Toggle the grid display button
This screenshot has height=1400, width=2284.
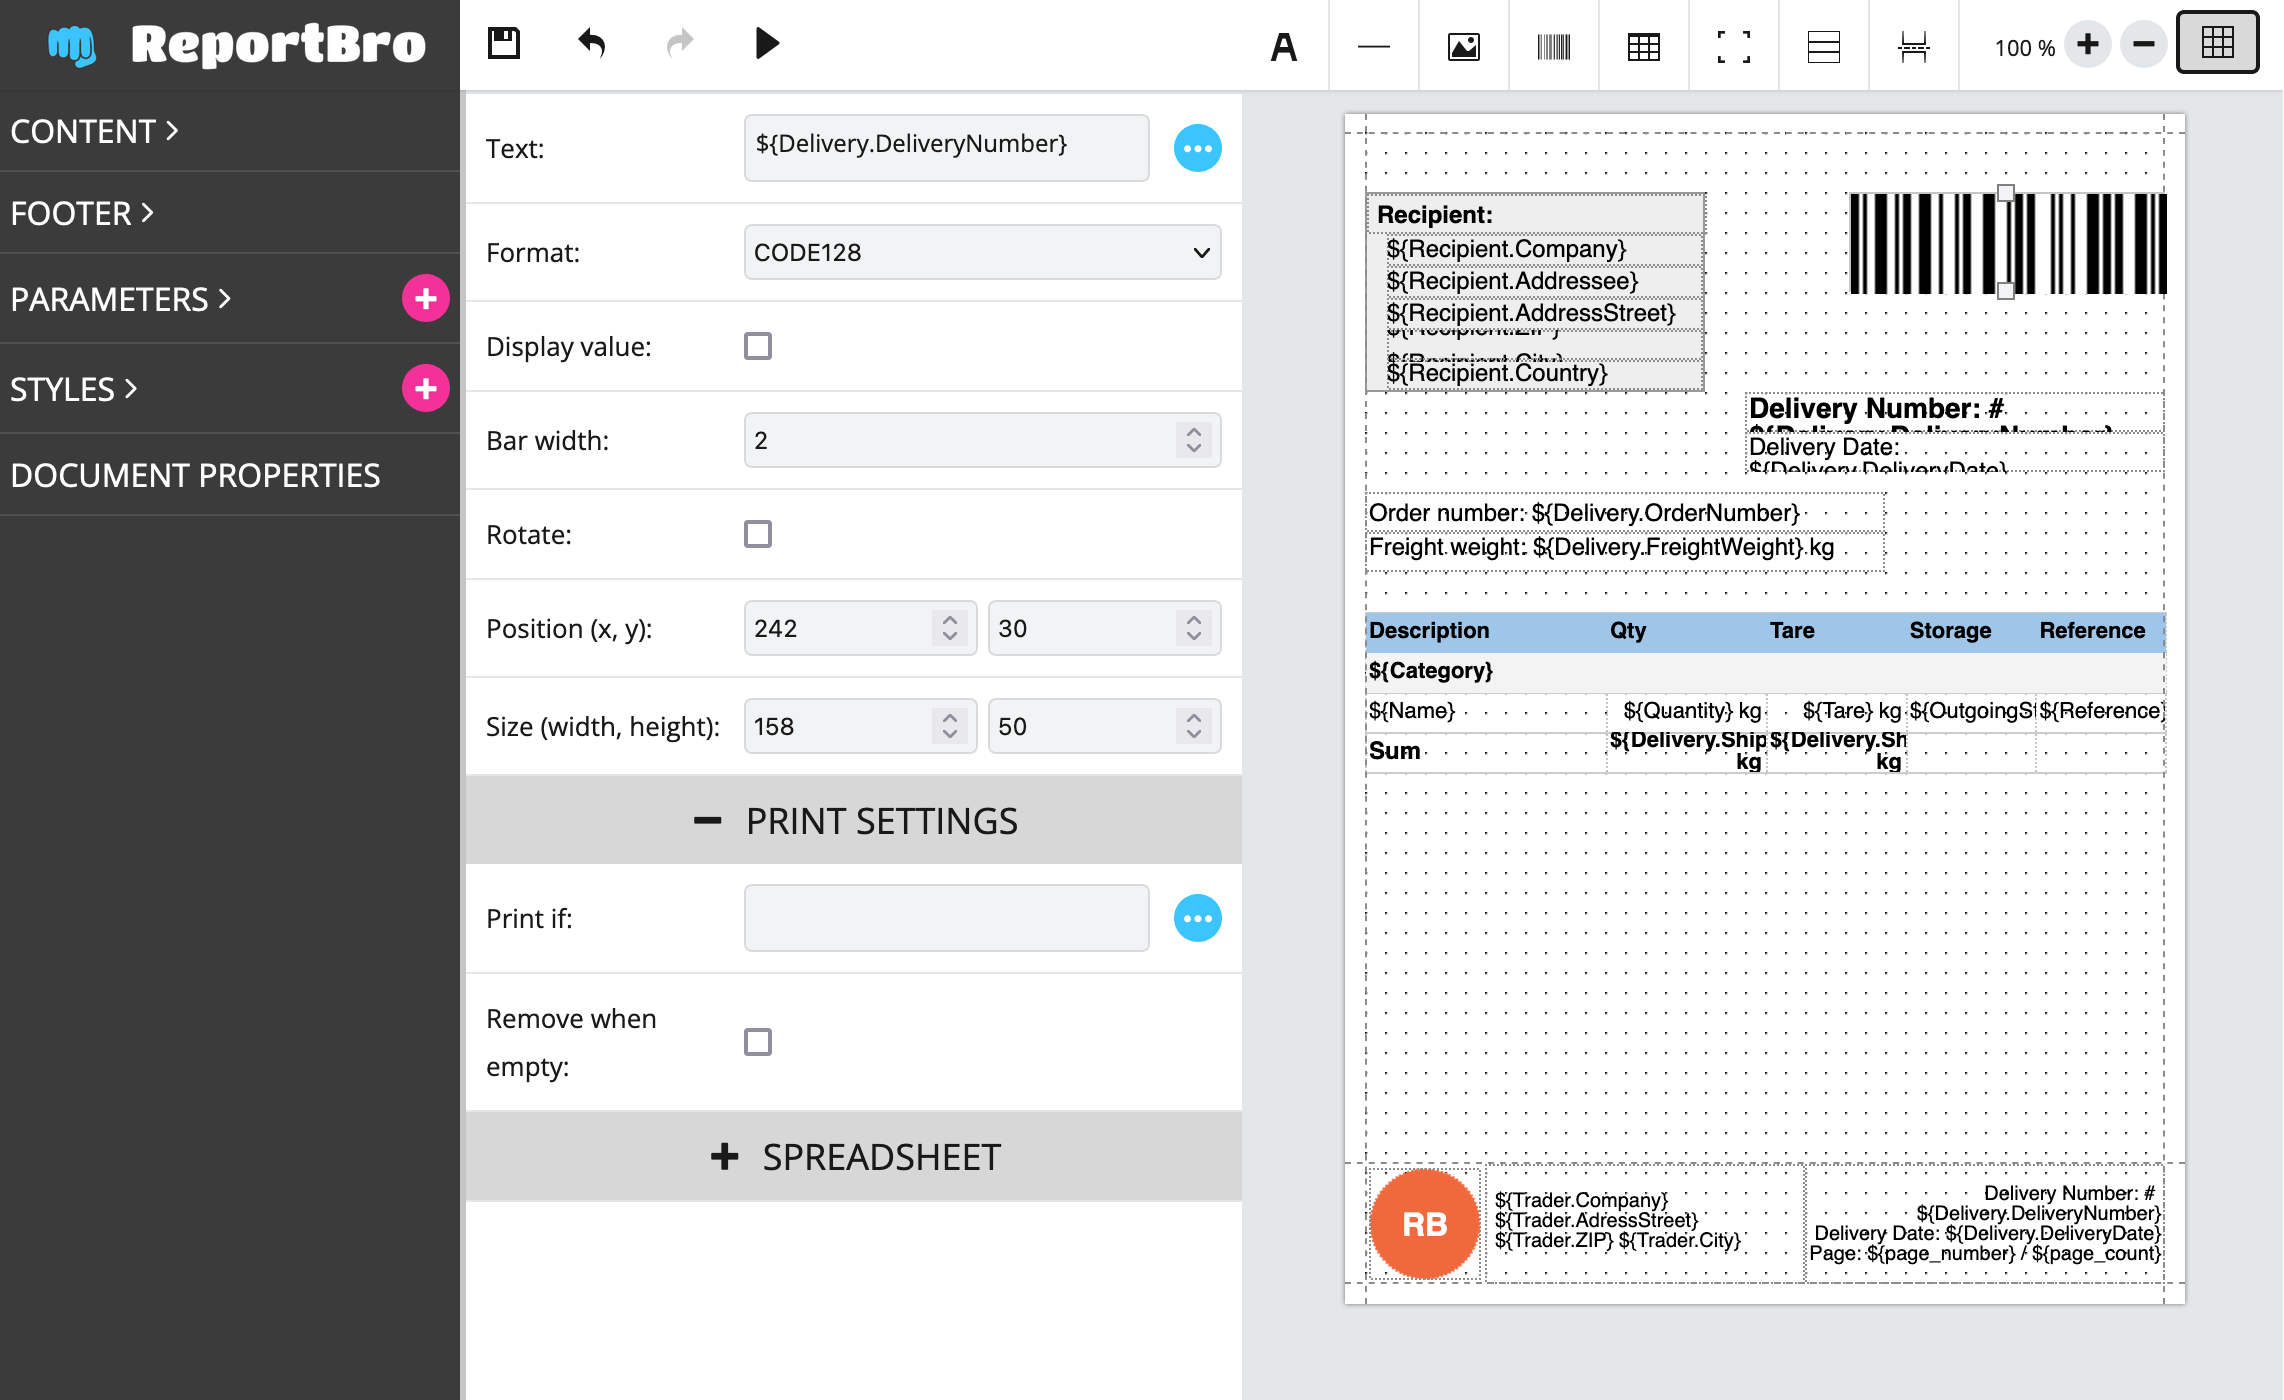coord(2217,43)
